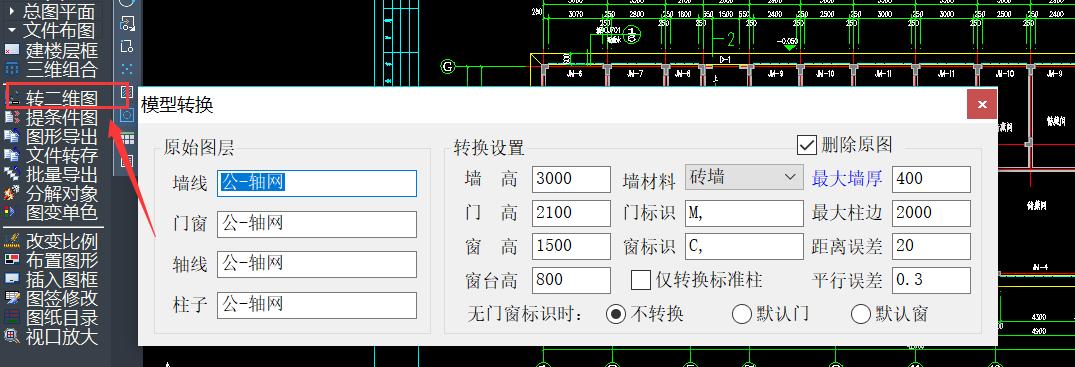Screen dimensions: 1075x367
Task: Click the 窗台高 field showing 800
Action: [571, 280]
